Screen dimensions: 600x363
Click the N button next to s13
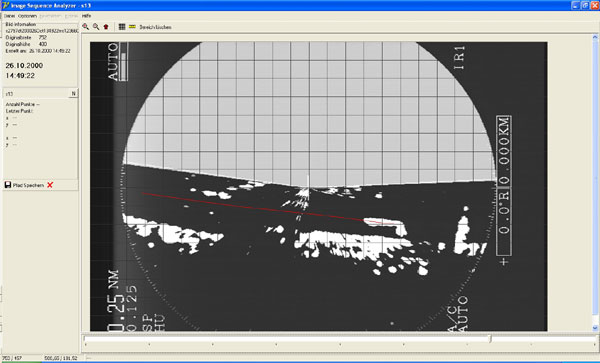click(73, 93)
